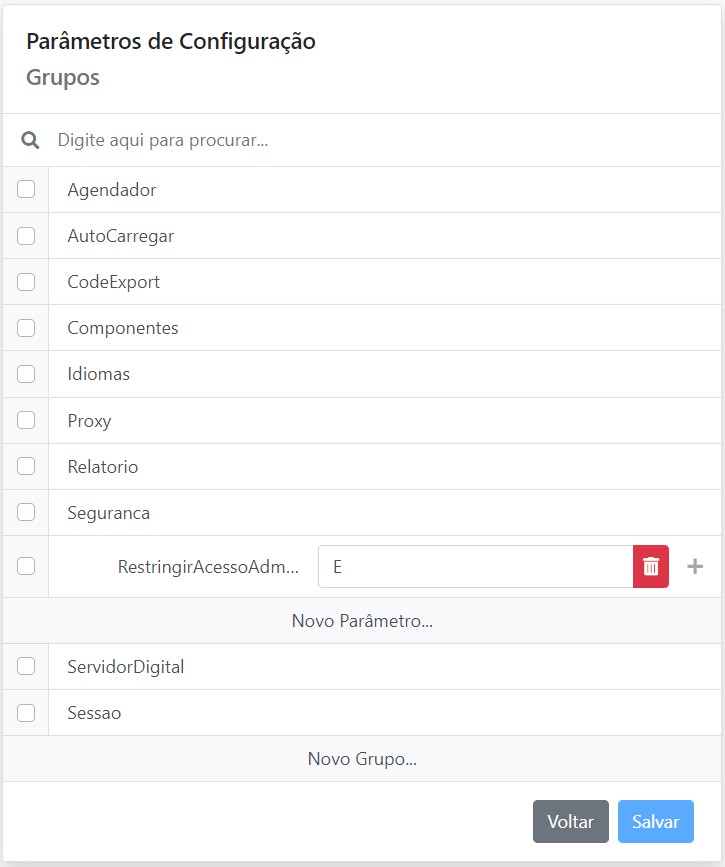Click the RestringirAcessoAdm value input field

(x=475, y=567)
